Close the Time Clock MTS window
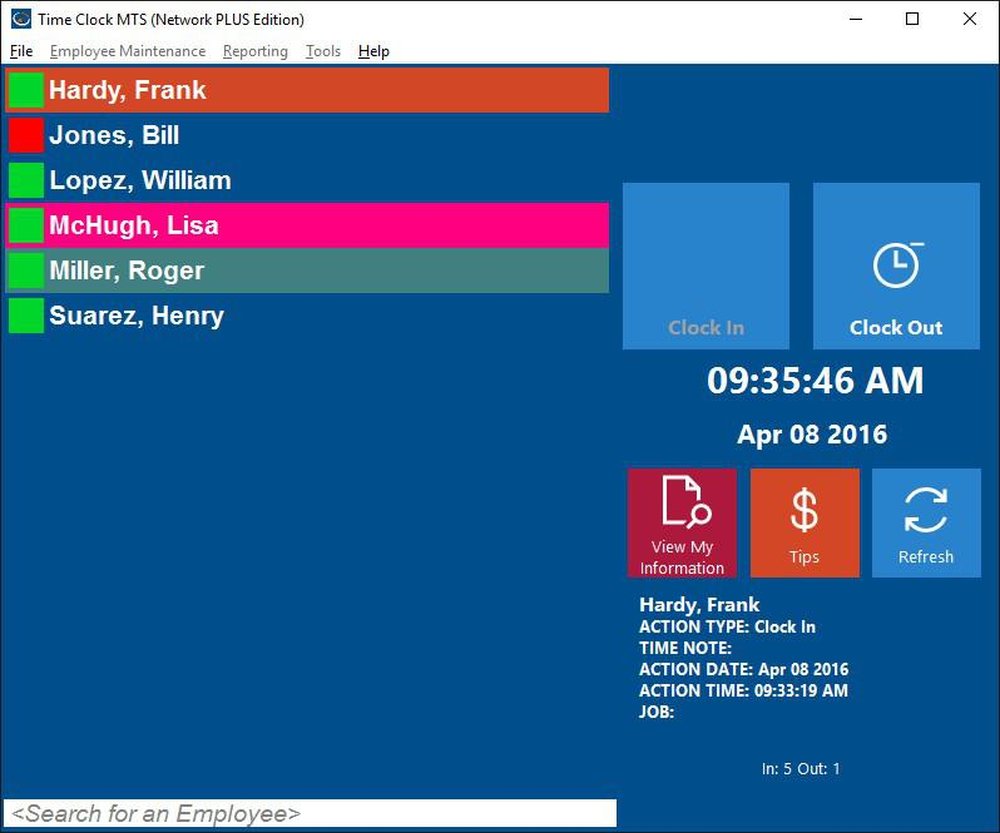The width and height of the screenshot is (1000, 833). [969, 18]
